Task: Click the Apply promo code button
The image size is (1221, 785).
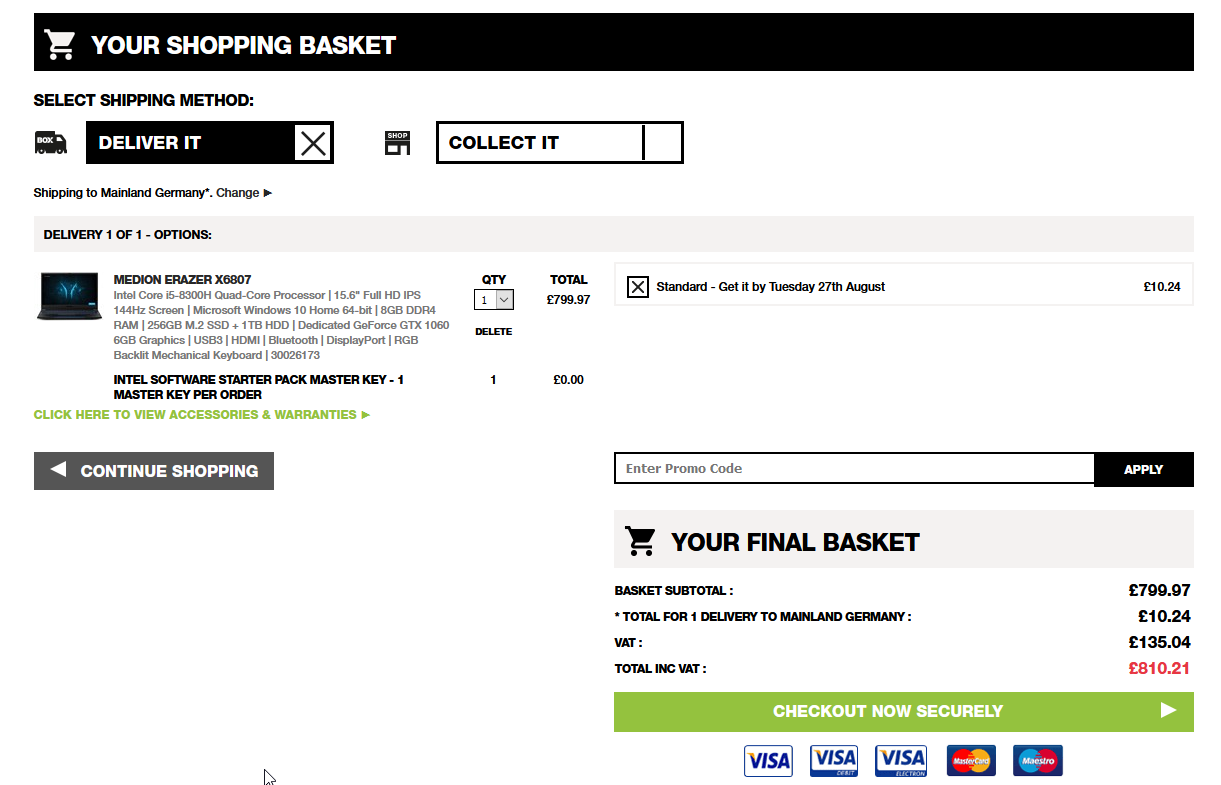Action: pos(1144,469)
